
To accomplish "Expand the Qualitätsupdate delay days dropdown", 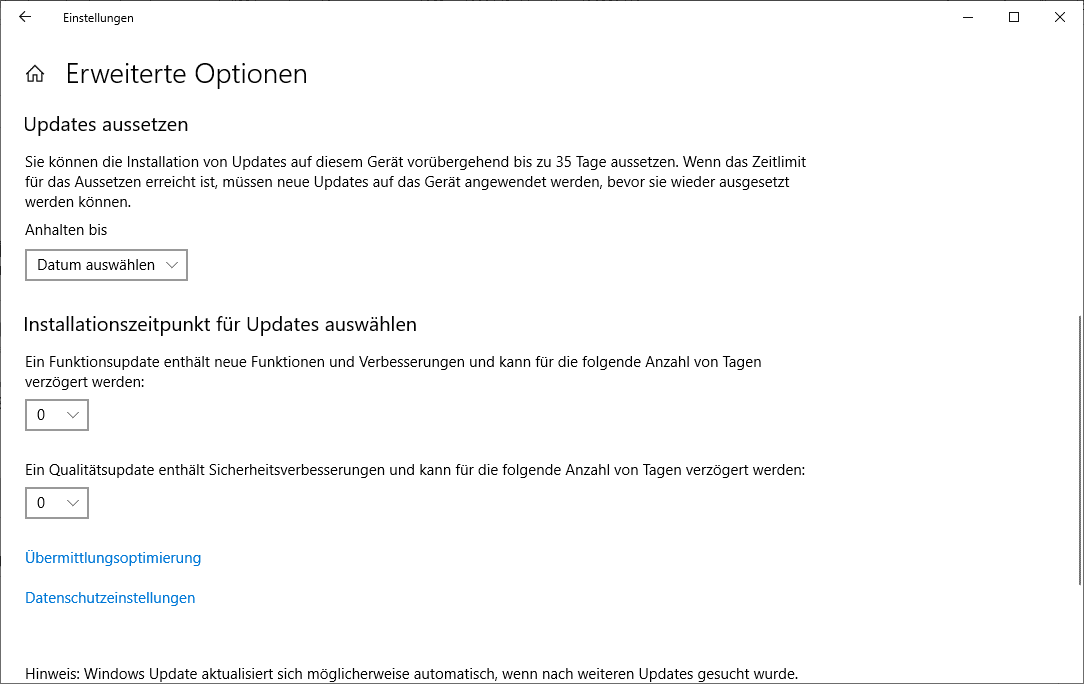I will (x=57, y=503).
